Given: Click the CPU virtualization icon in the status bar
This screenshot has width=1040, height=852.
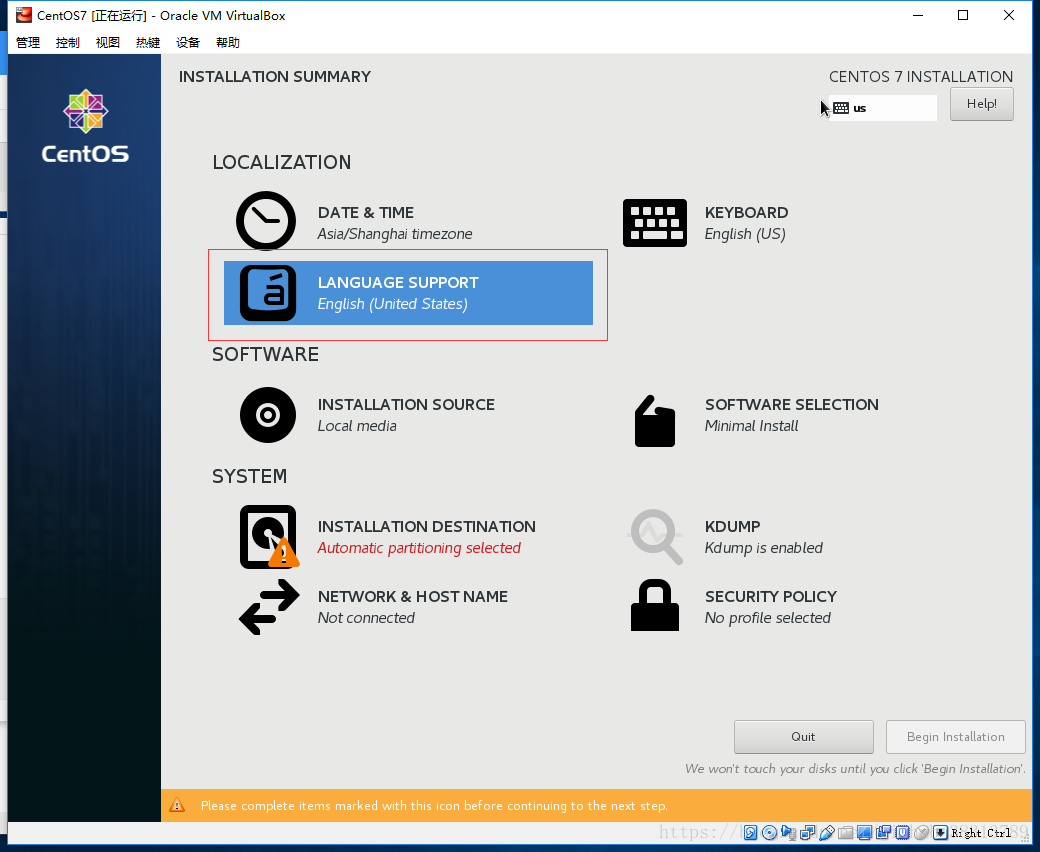Looking at the screenshot, I should tap(903, 833).
